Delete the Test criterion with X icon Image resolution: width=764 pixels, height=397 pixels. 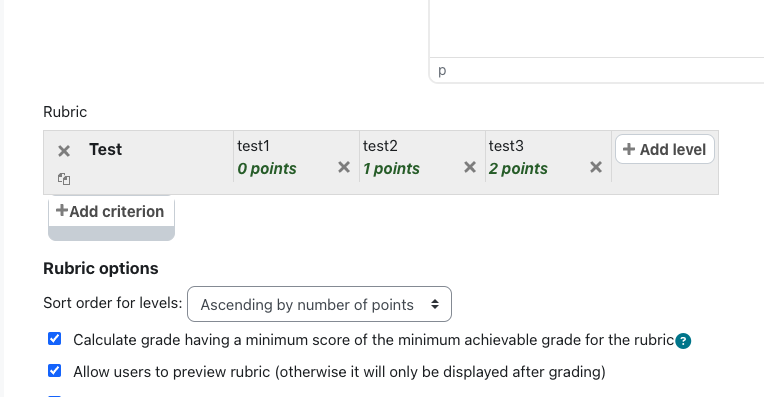click(64, 151)
